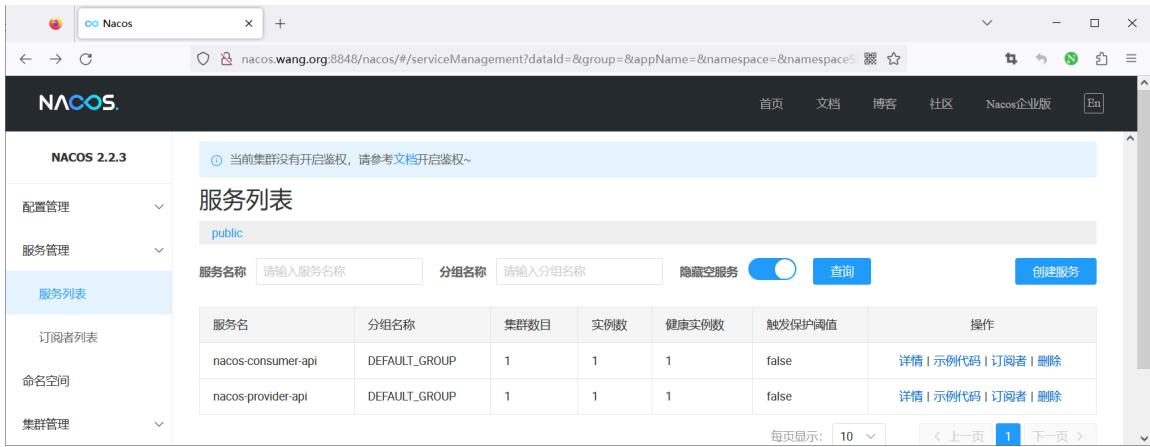Image resolution: width=1150 pixels, height=447 pixels.
Task: Open 详情 for nacos-consumer-api
Action: [911, 361]
